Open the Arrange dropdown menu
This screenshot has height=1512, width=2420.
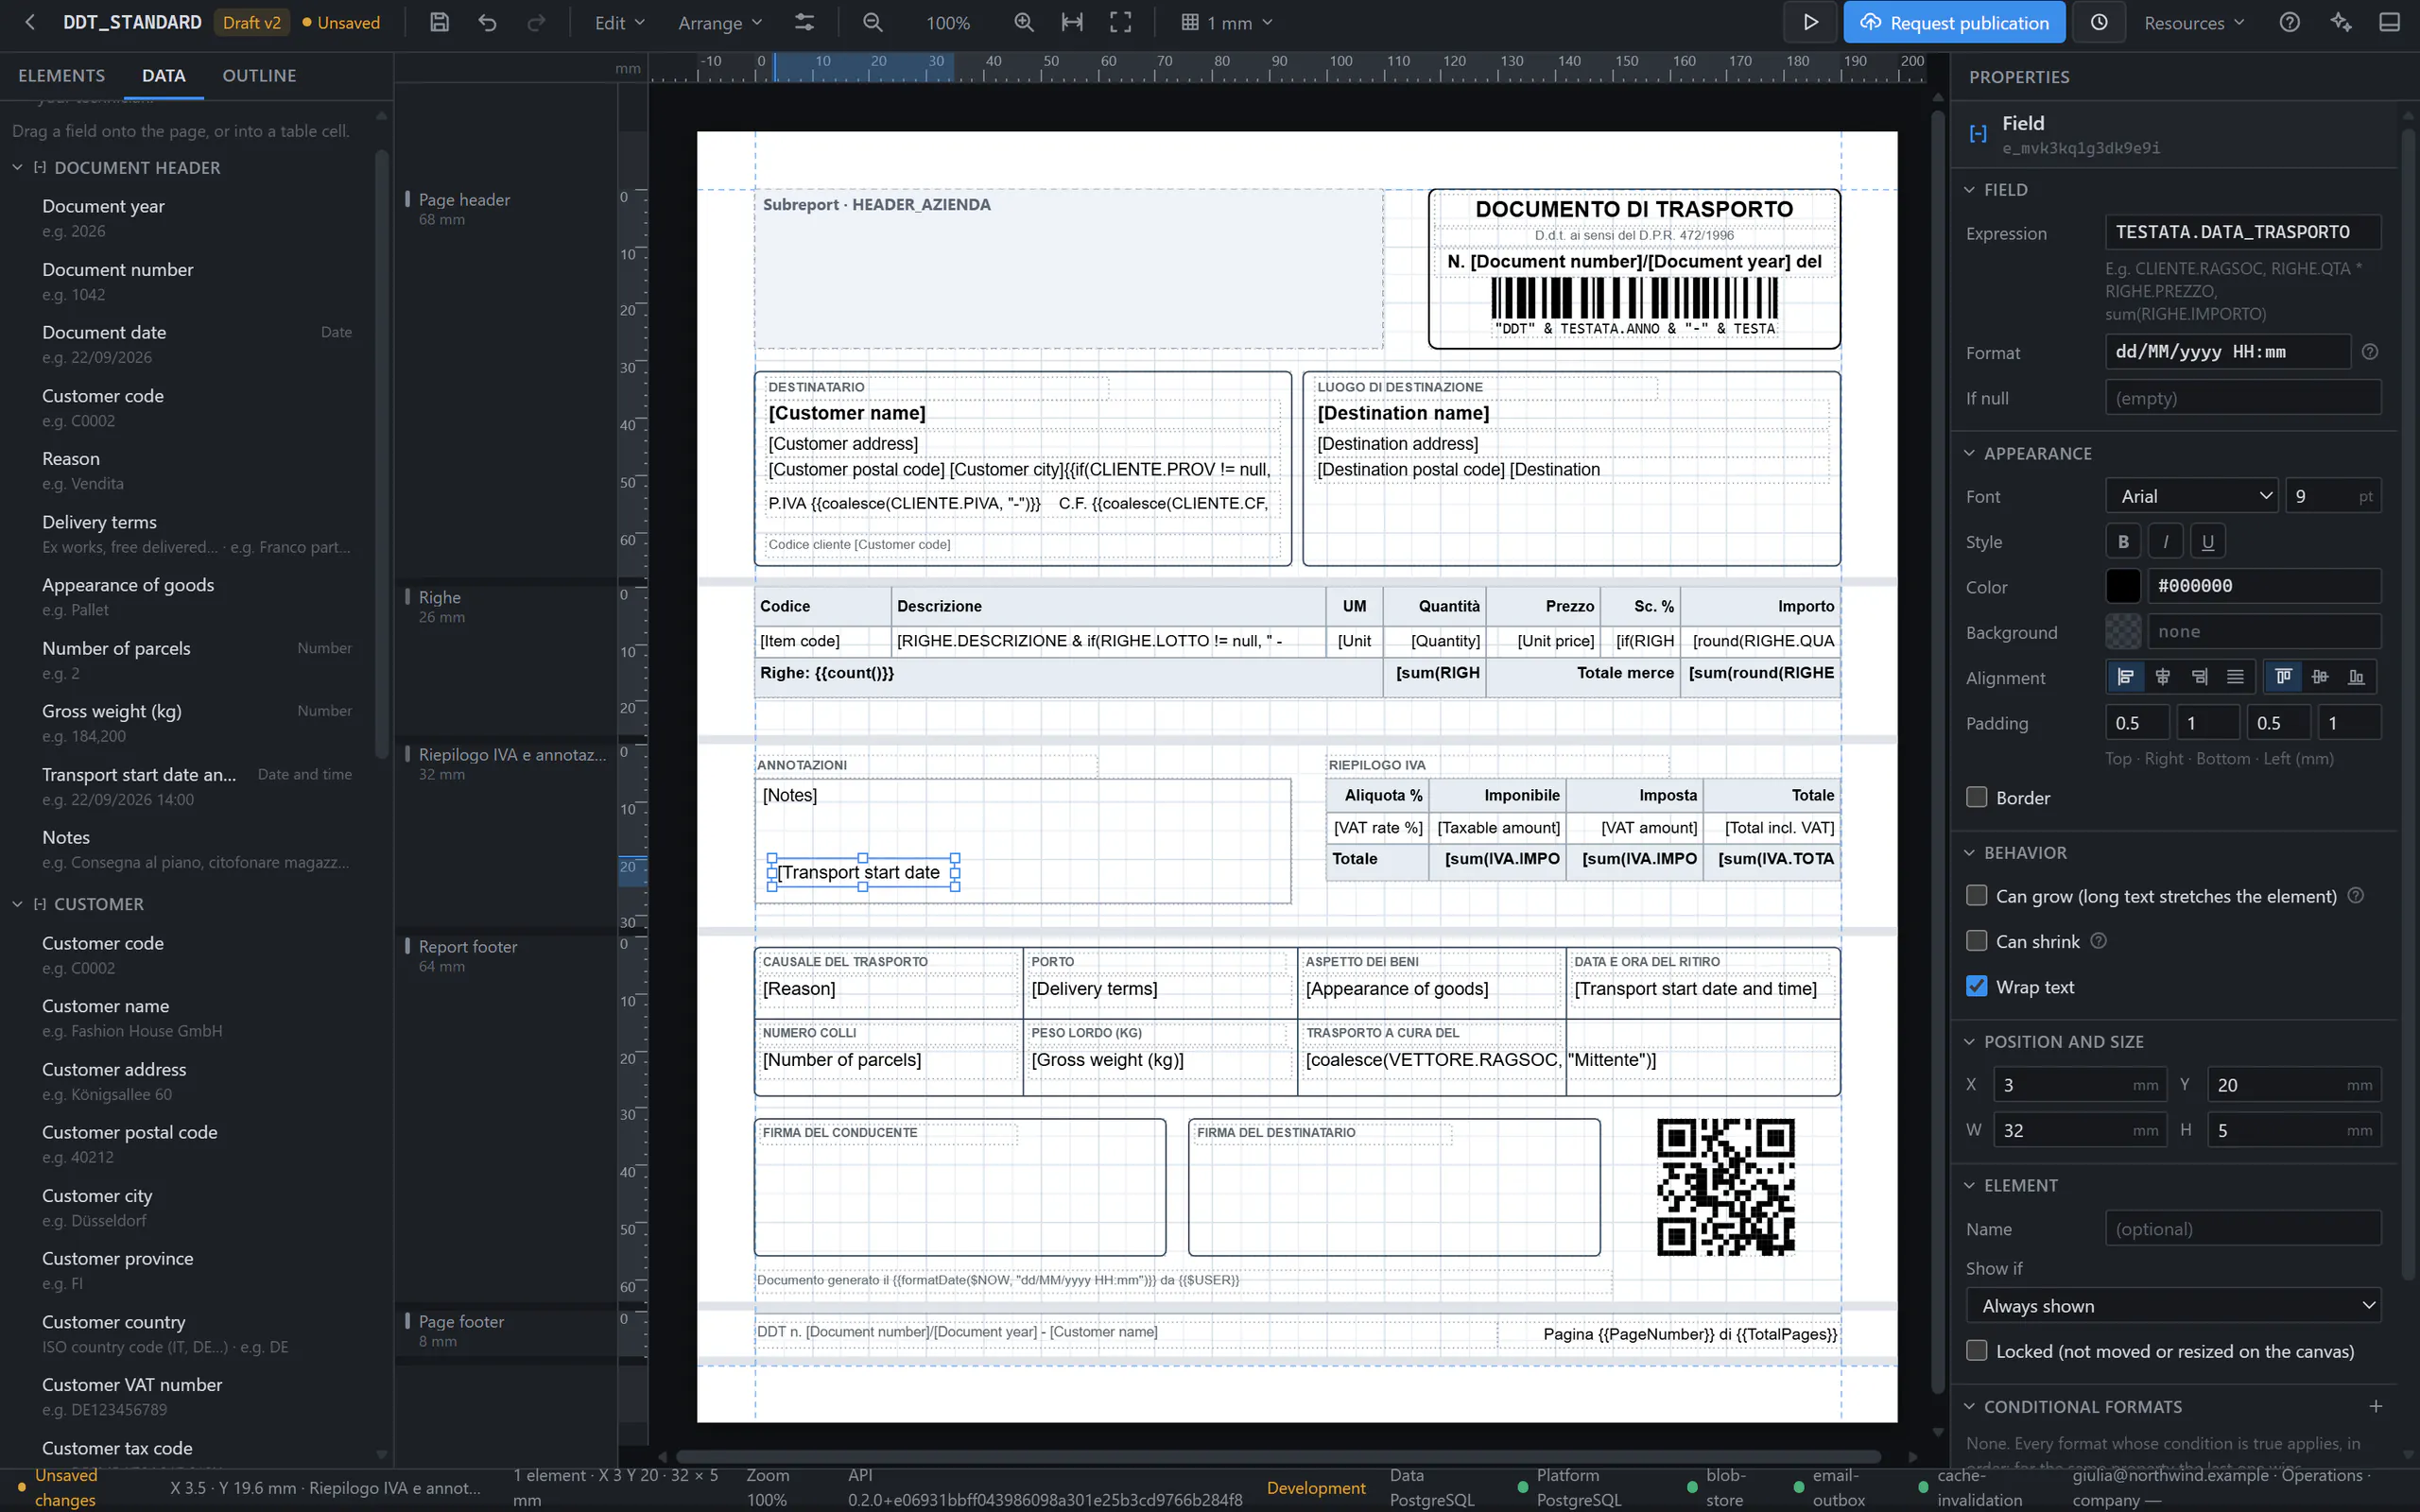click(719, 22)
